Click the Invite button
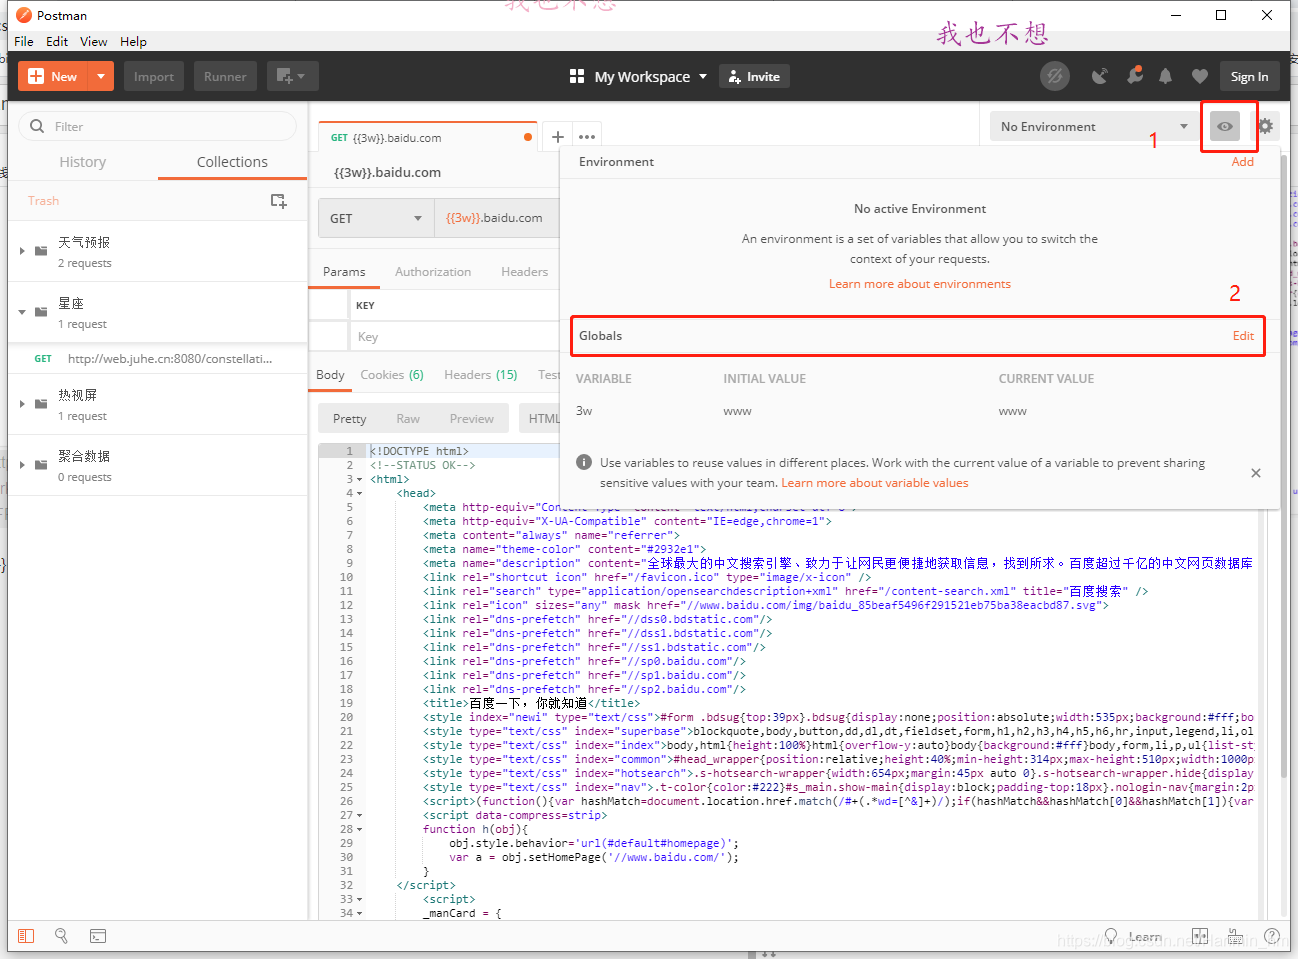 click(754, 76)
